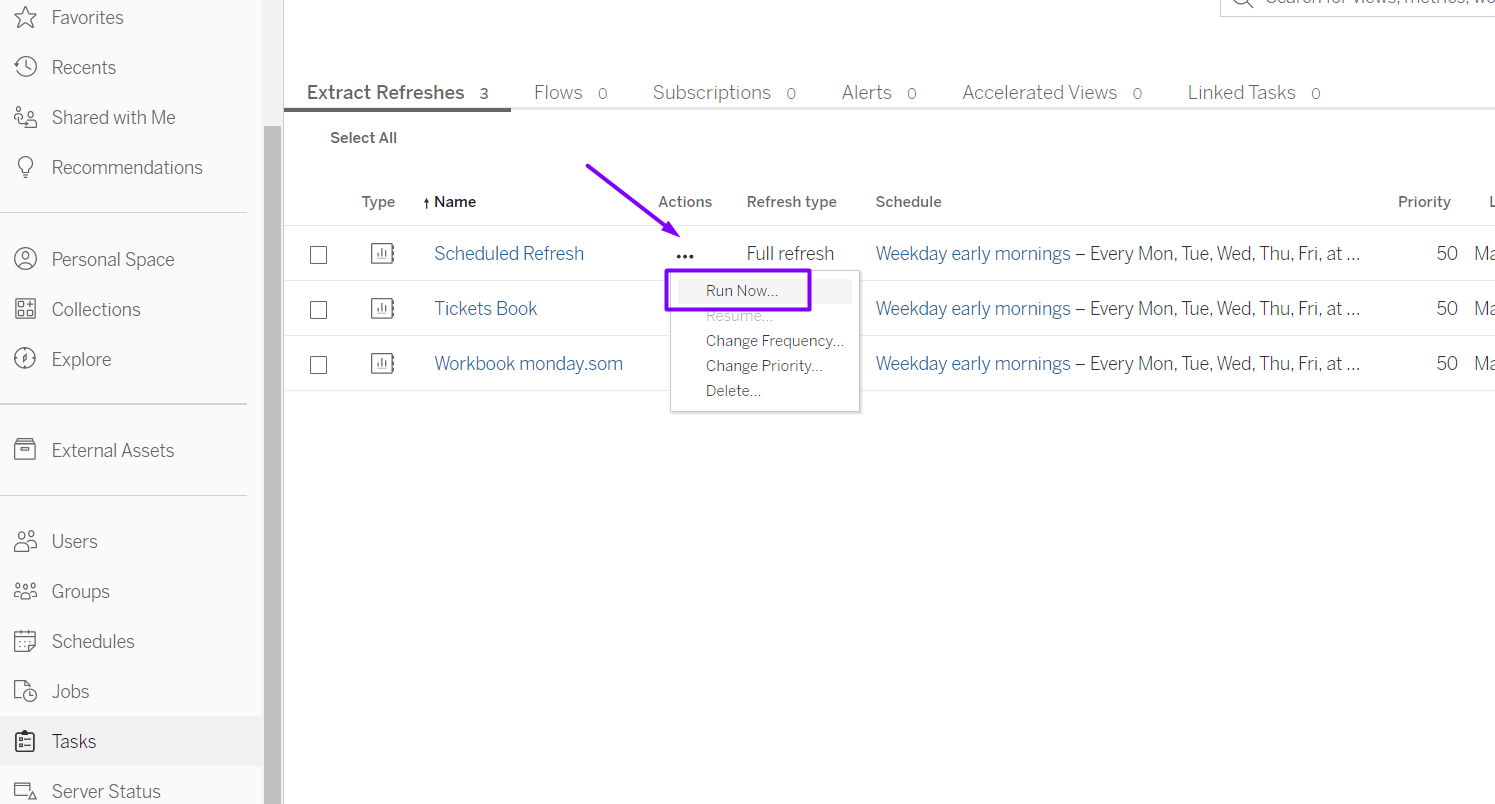Check the Scheduled Refresh row checkbox
Screen dimensions: 1495x804
click(318, 255)
